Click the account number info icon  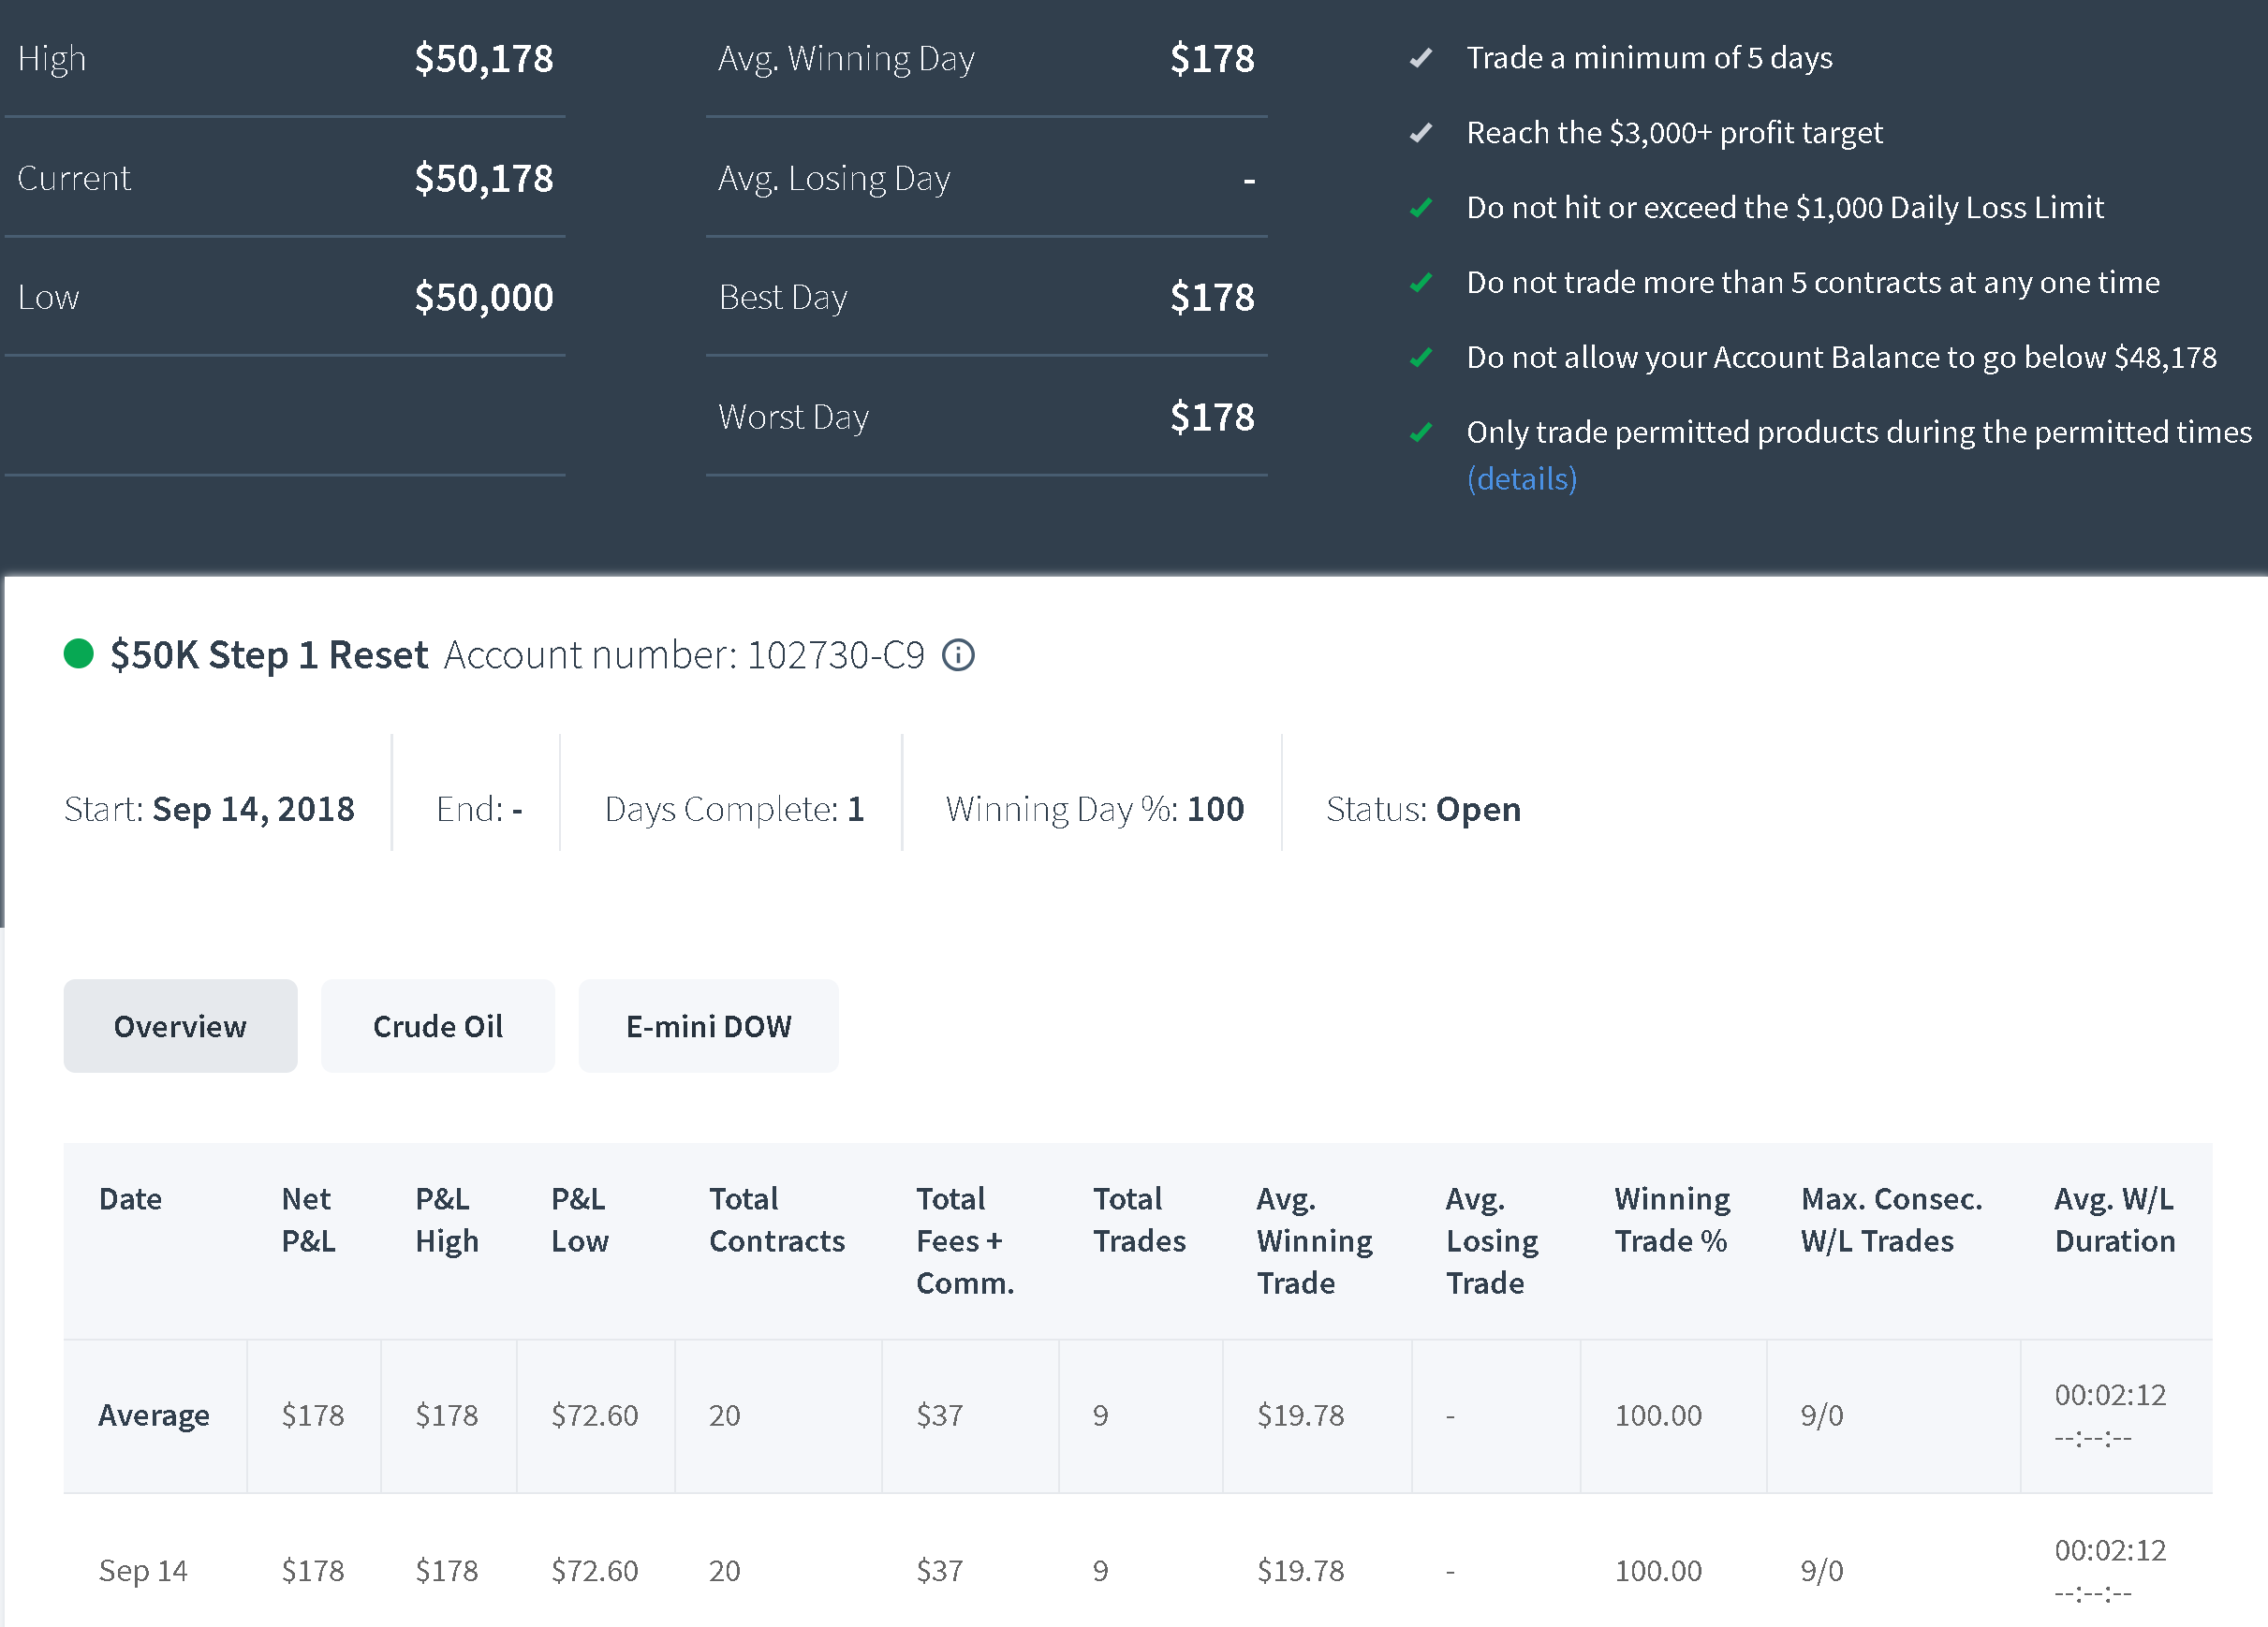pos(958,655)
